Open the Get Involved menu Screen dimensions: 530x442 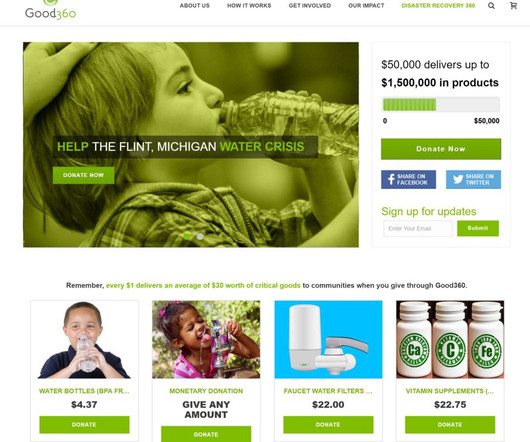pos(310,6)
